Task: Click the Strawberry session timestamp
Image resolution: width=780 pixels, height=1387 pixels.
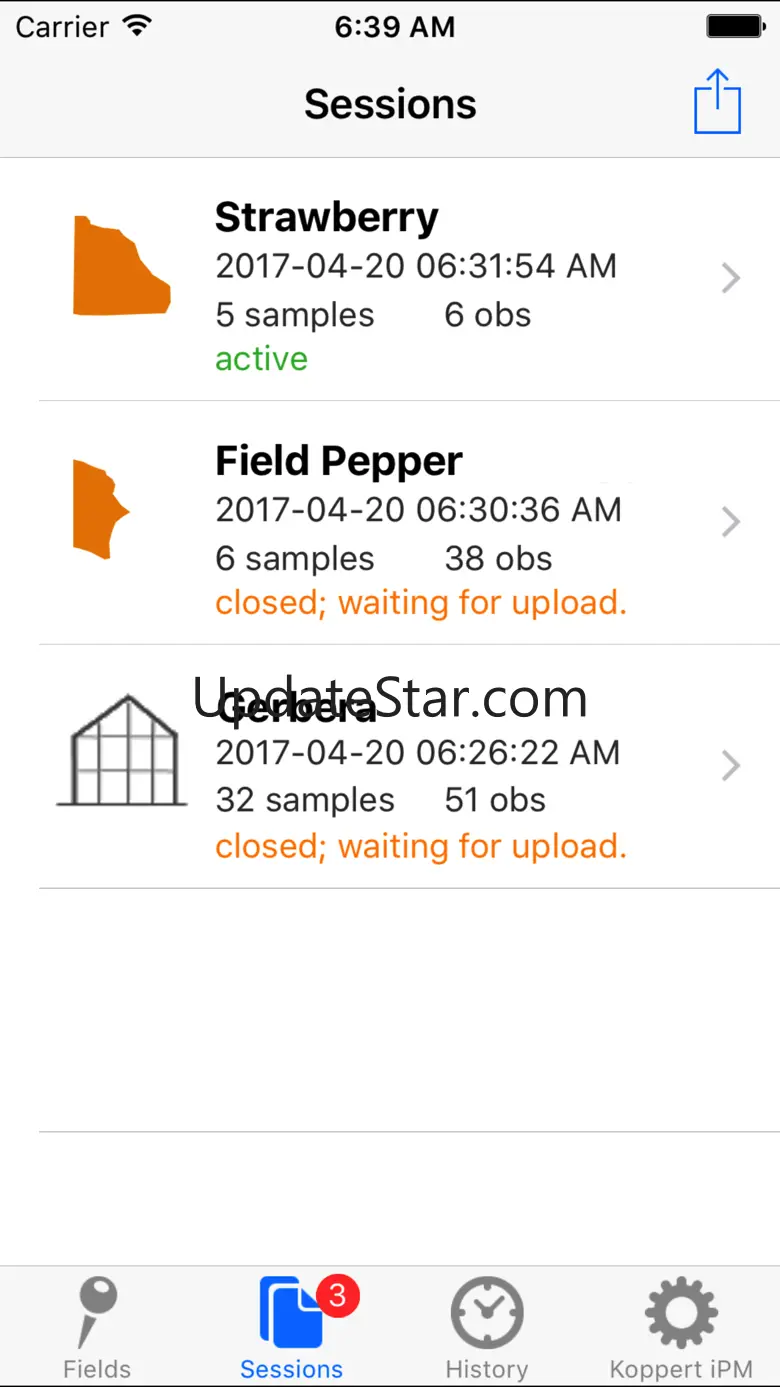Action: (x=416, y=266)
